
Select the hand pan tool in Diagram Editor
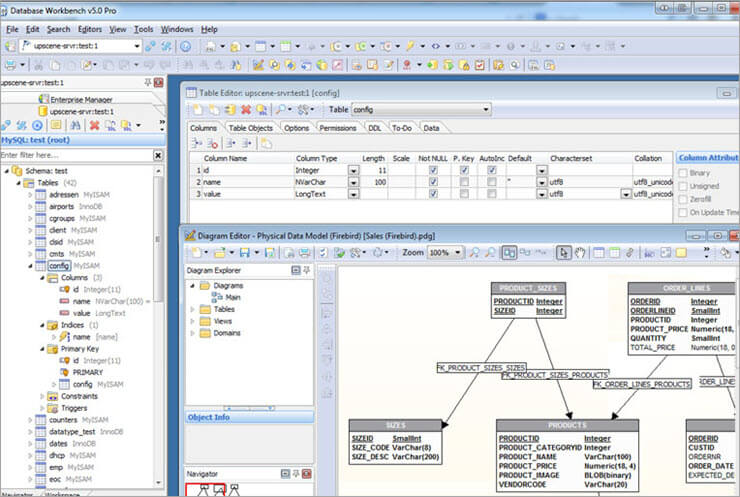[580, 253]
